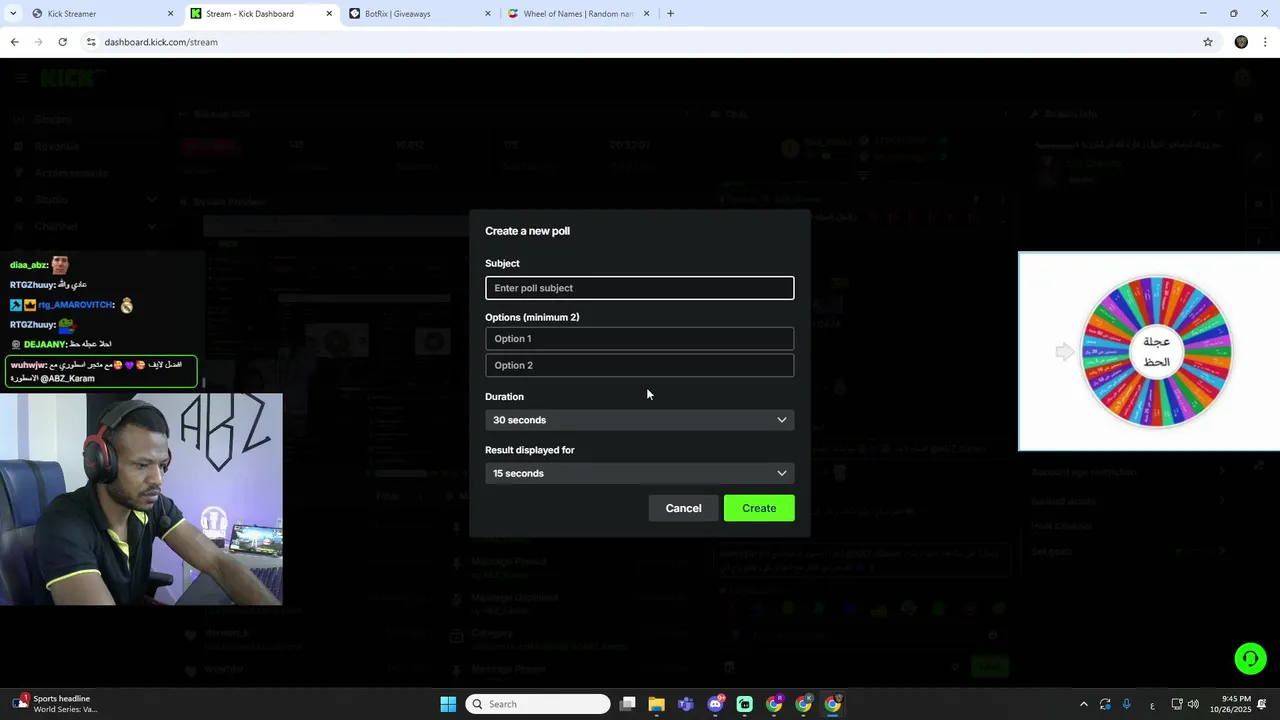1280x720 pixels.
Task: Click the highlighted wuhwjw chat message
Action: (x=101, y=371)
